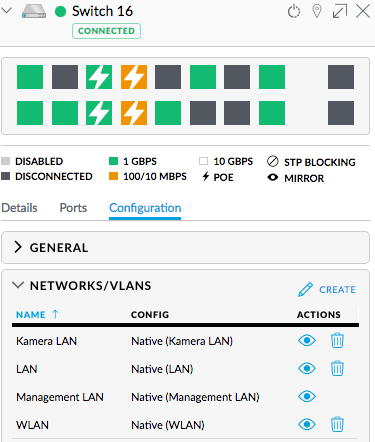Click the orange PoE port in the bottom row
375x442 pixels.
coord(134,113)
